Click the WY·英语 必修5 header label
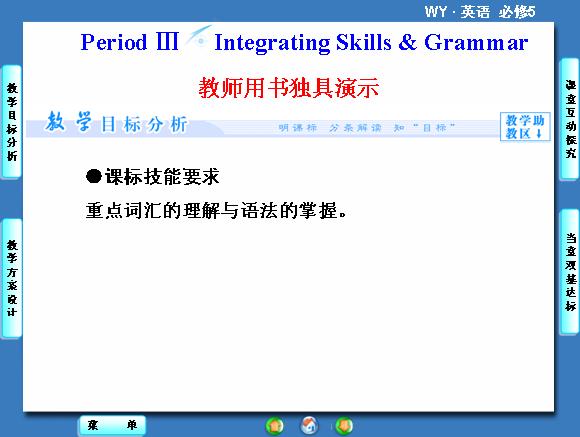 coord(480,12)
